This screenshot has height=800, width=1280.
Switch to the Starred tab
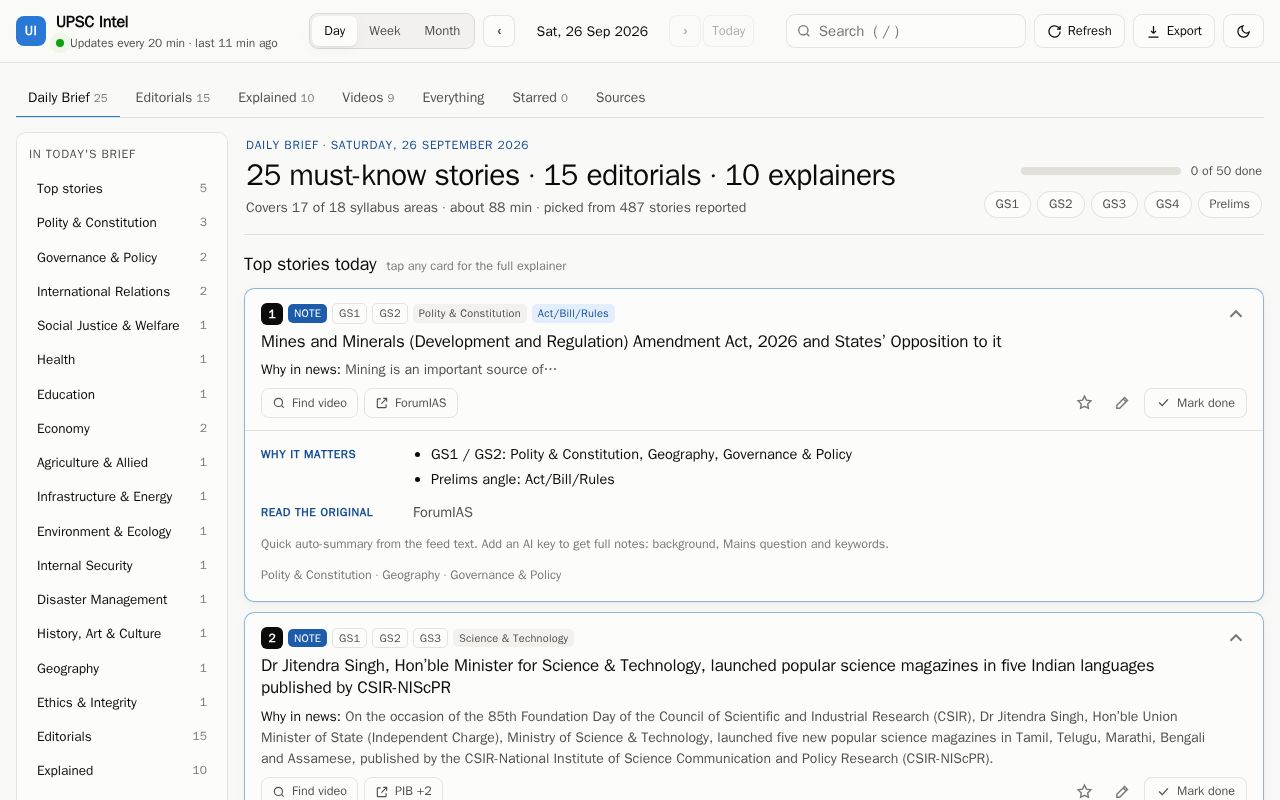[540, 97]
